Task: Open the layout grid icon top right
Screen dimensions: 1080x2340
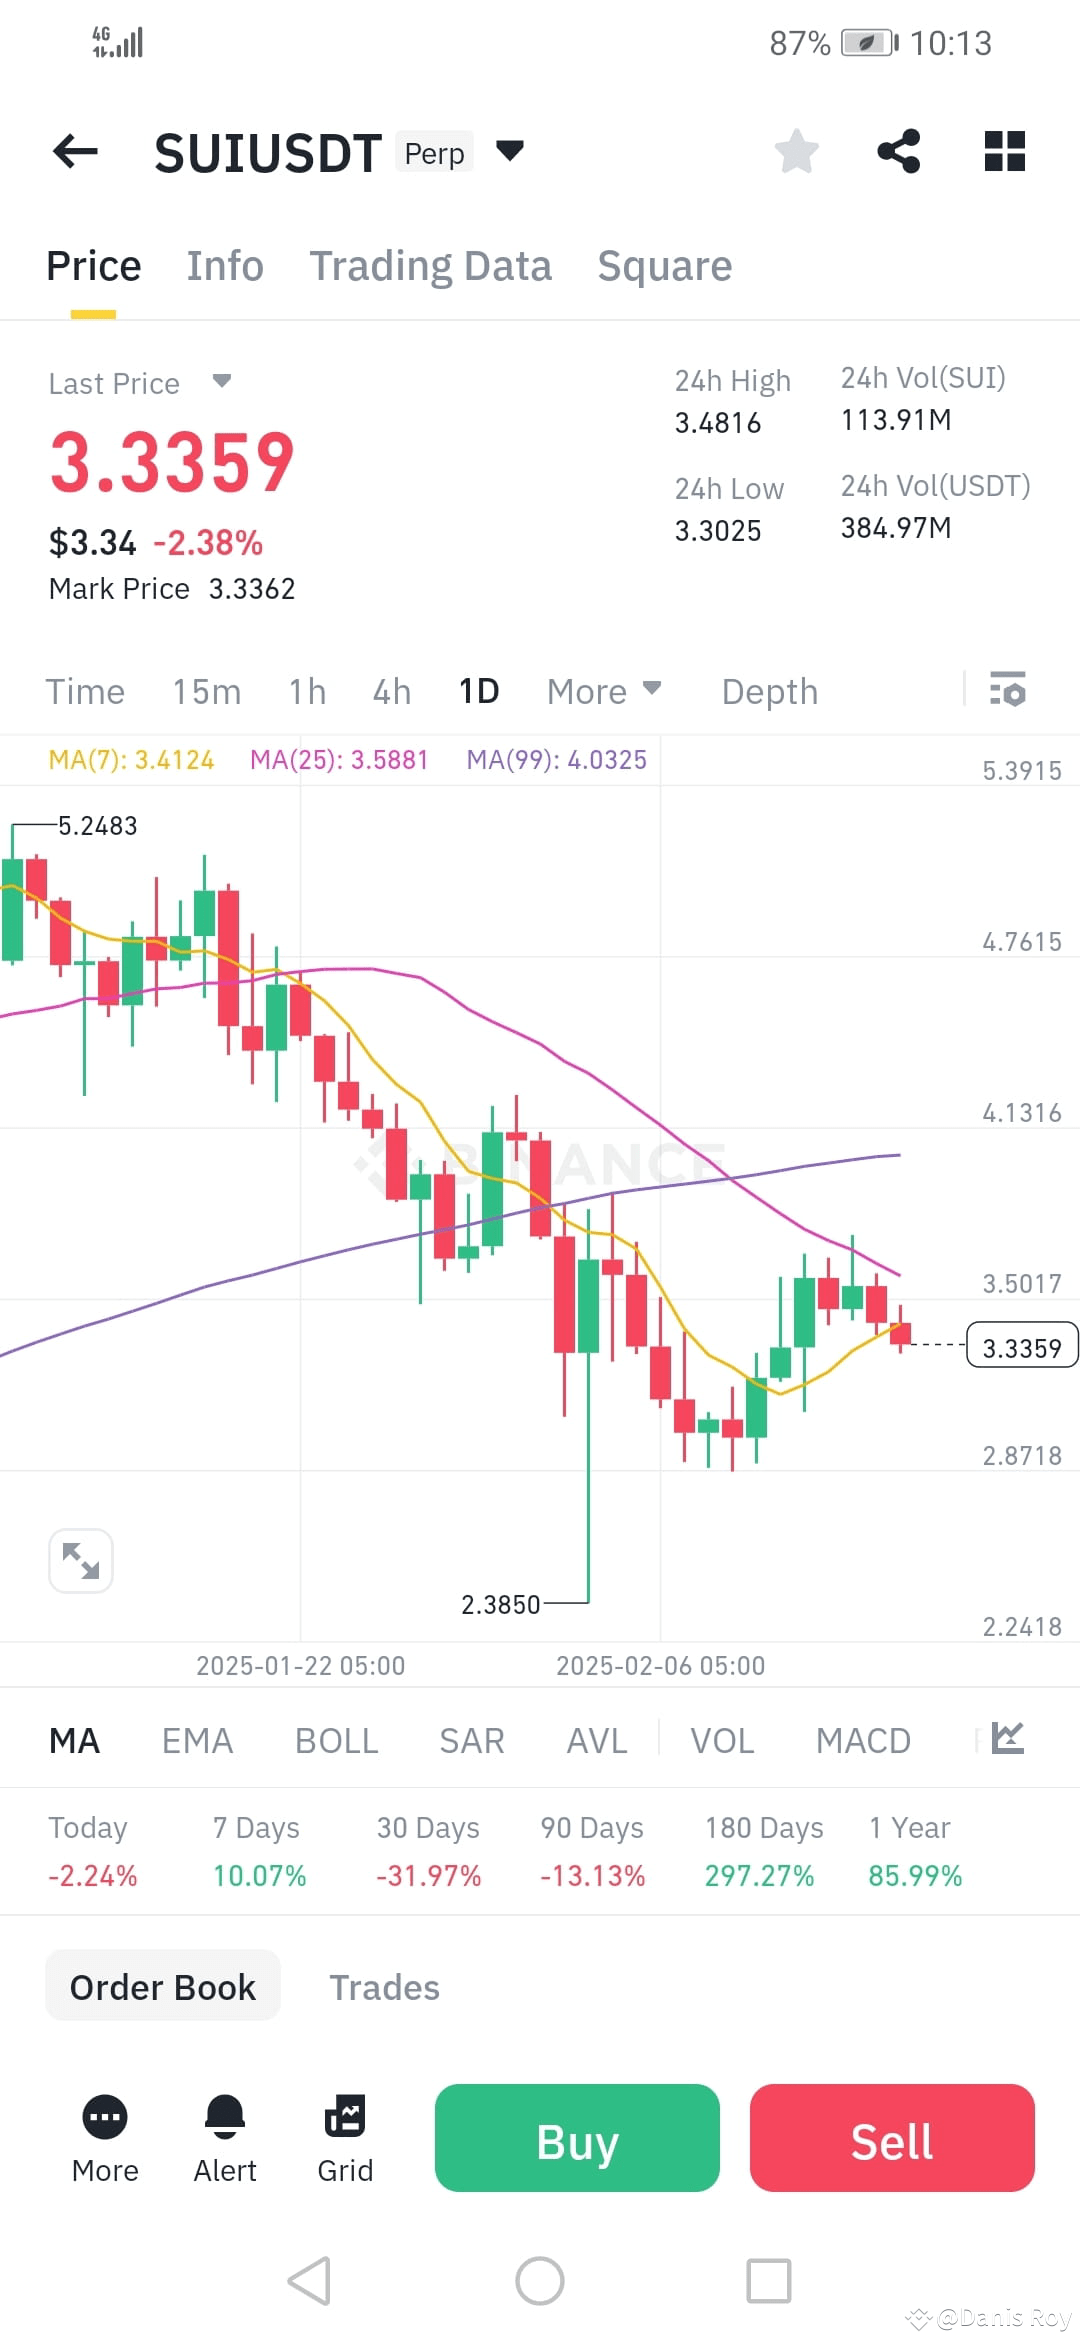Action: tap(1003, 151)
